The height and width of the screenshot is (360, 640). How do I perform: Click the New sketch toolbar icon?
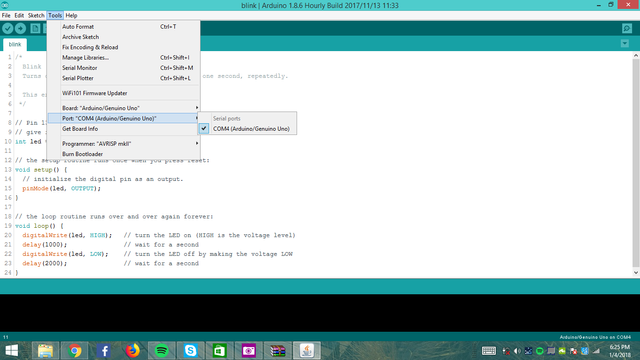(36, 28)
